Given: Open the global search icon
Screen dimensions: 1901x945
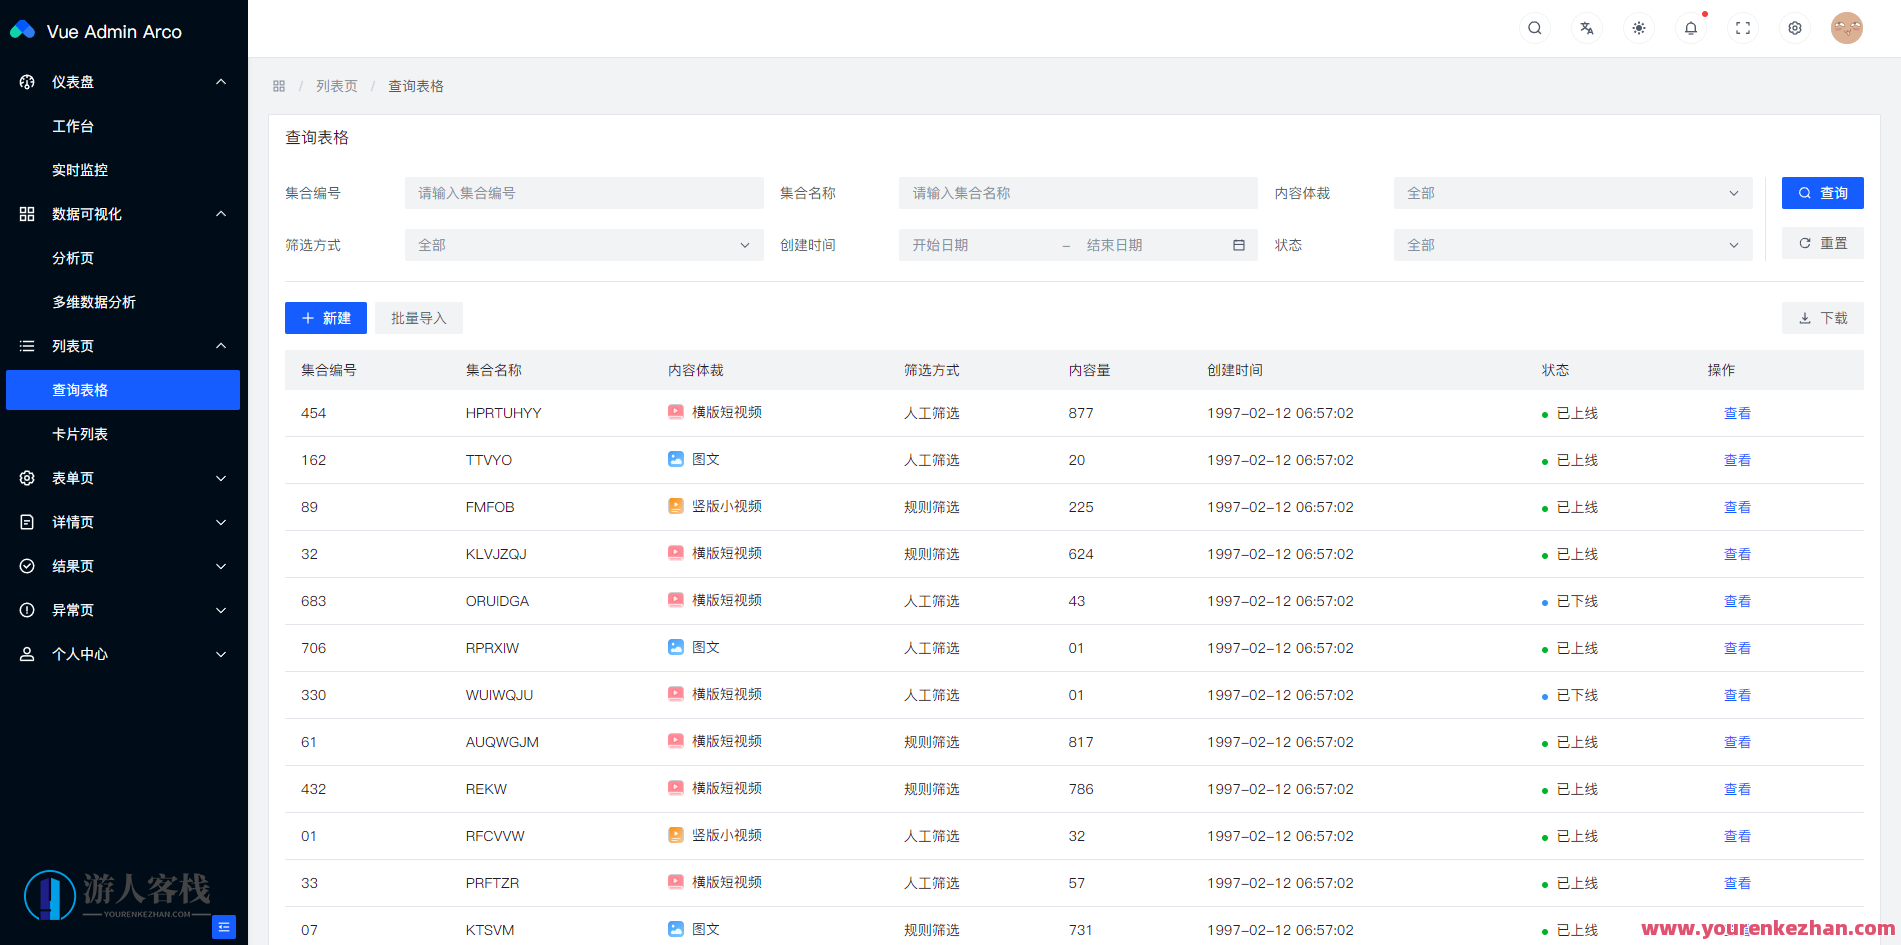Looking at the screenshot, I should click(x=1535, y=28).
